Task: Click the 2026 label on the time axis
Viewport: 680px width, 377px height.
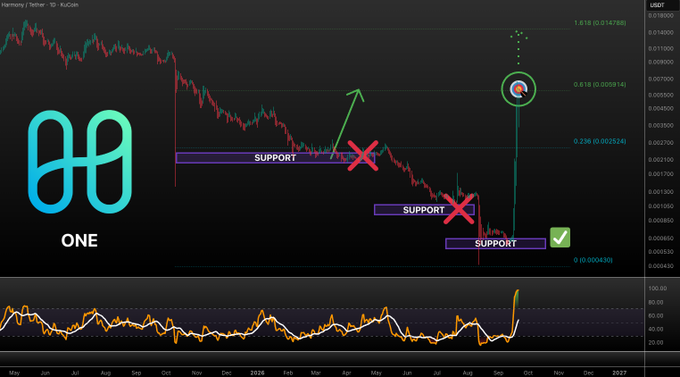Action: (257, 373)
